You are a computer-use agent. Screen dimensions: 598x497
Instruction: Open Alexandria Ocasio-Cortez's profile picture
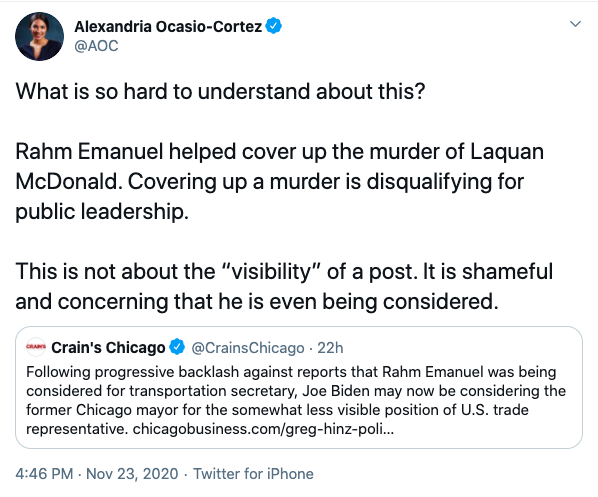[39, 36]
